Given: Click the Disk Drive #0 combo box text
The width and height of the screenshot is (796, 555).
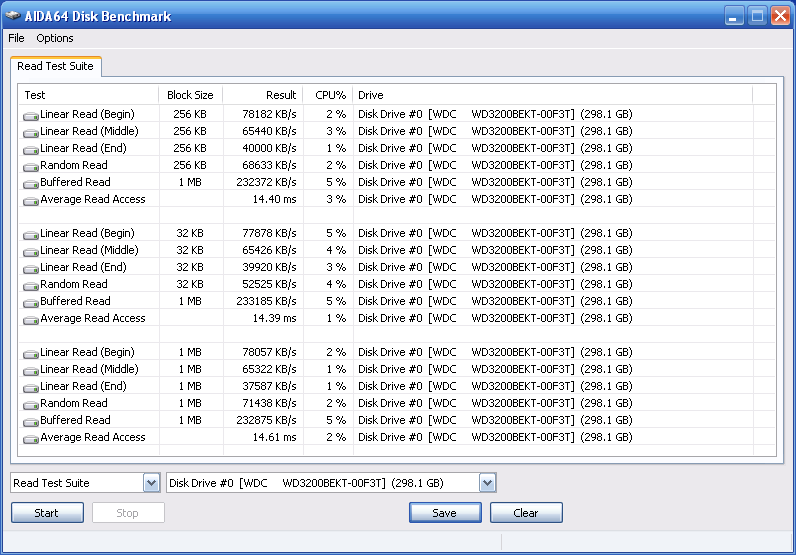Looking at the screenshot, I should pyautogui.click(x=306, y=483).
